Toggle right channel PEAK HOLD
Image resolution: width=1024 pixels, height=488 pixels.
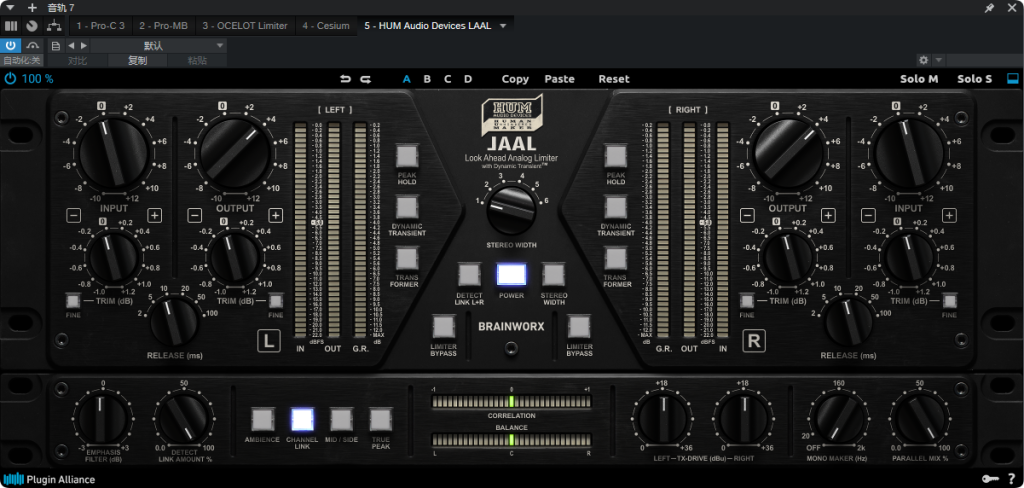(616, 155)
